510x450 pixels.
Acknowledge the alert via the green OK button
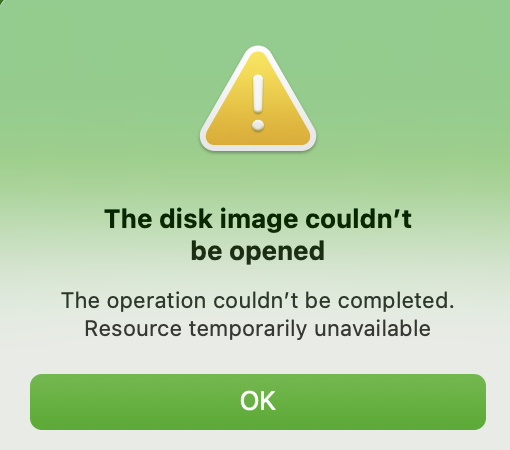click(x=258, y=402)
